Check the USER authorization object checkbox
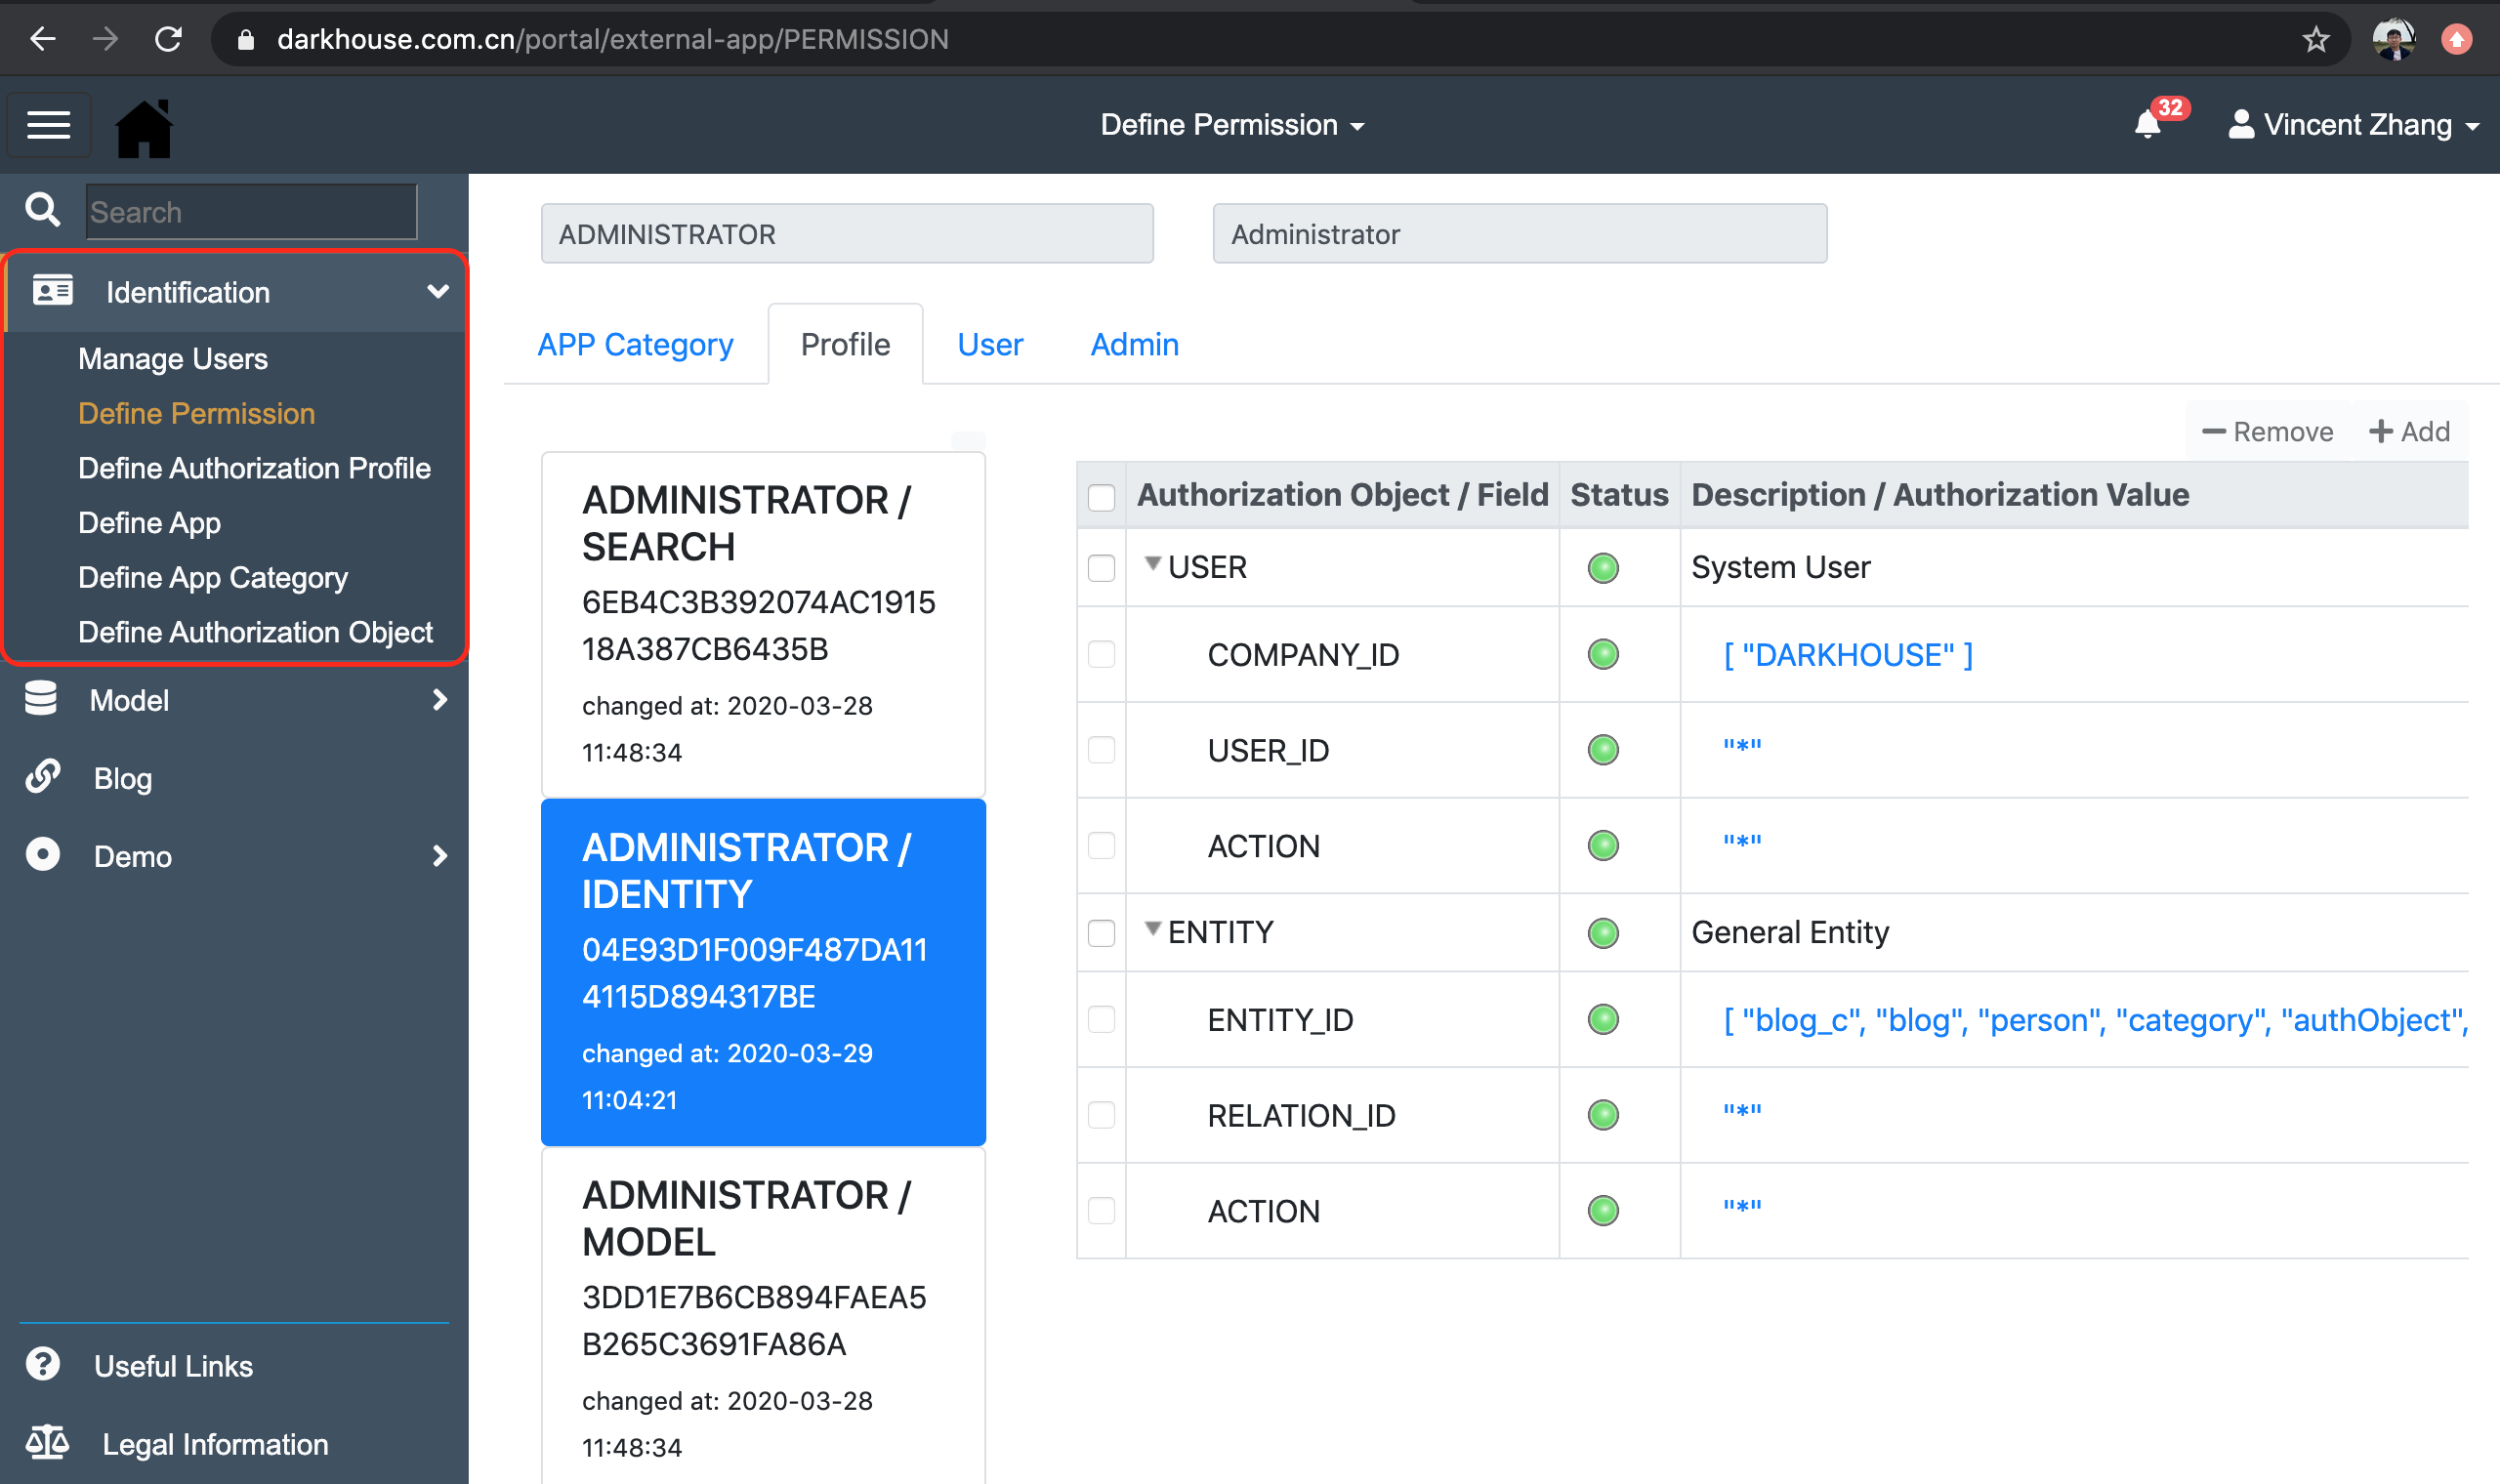This screenshot has width=2500, height=1484. pos(1101,567)
